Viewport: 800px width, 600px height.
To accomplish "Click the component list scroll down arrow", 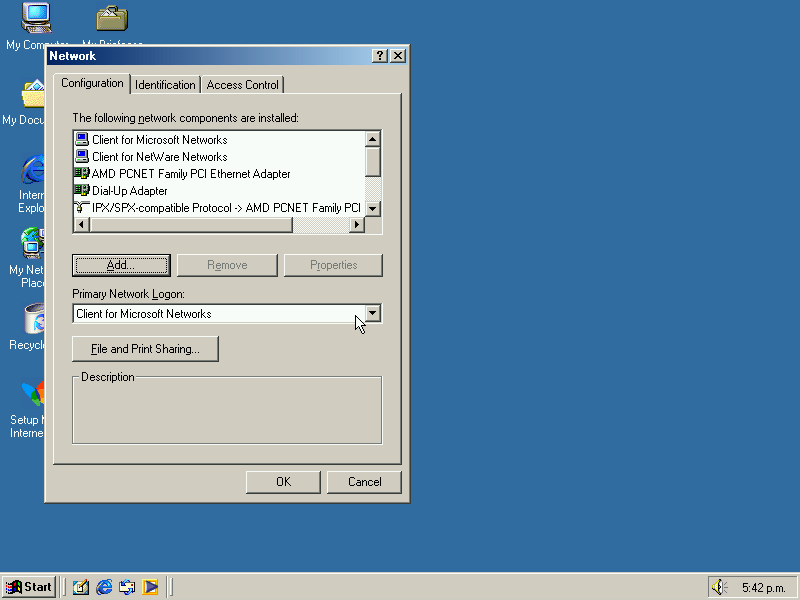I will 373,208.
